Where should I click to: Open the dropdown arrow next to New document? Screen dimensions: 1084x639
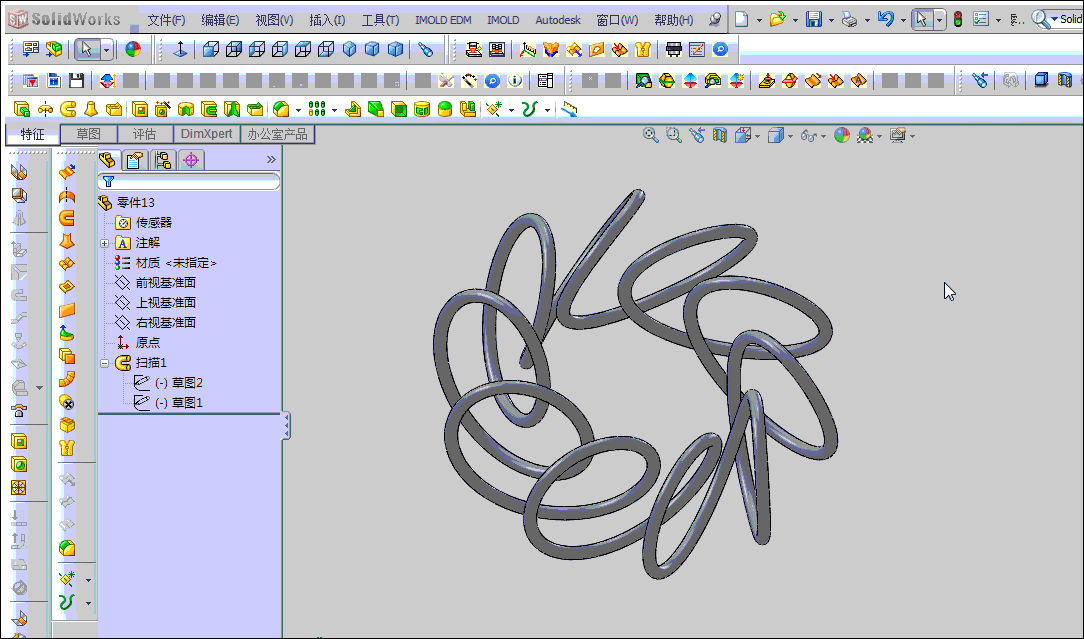point(759,21)
